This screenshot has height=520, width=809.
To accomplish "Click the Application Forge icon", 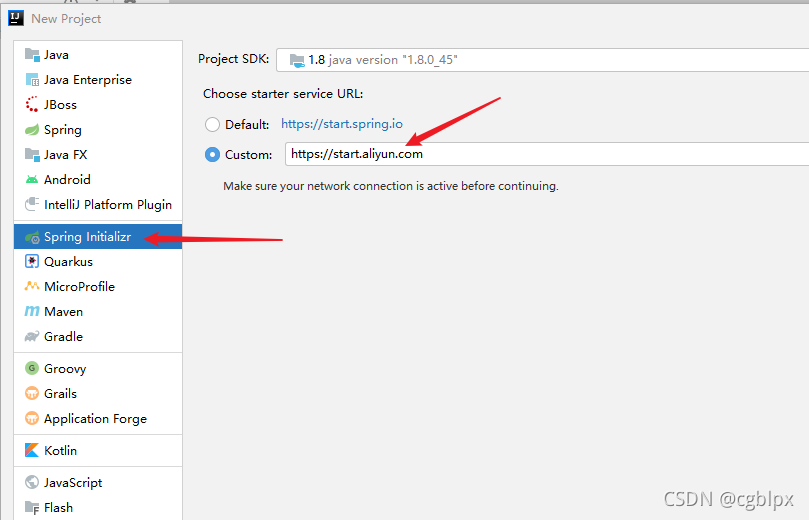I will (32, 418).
